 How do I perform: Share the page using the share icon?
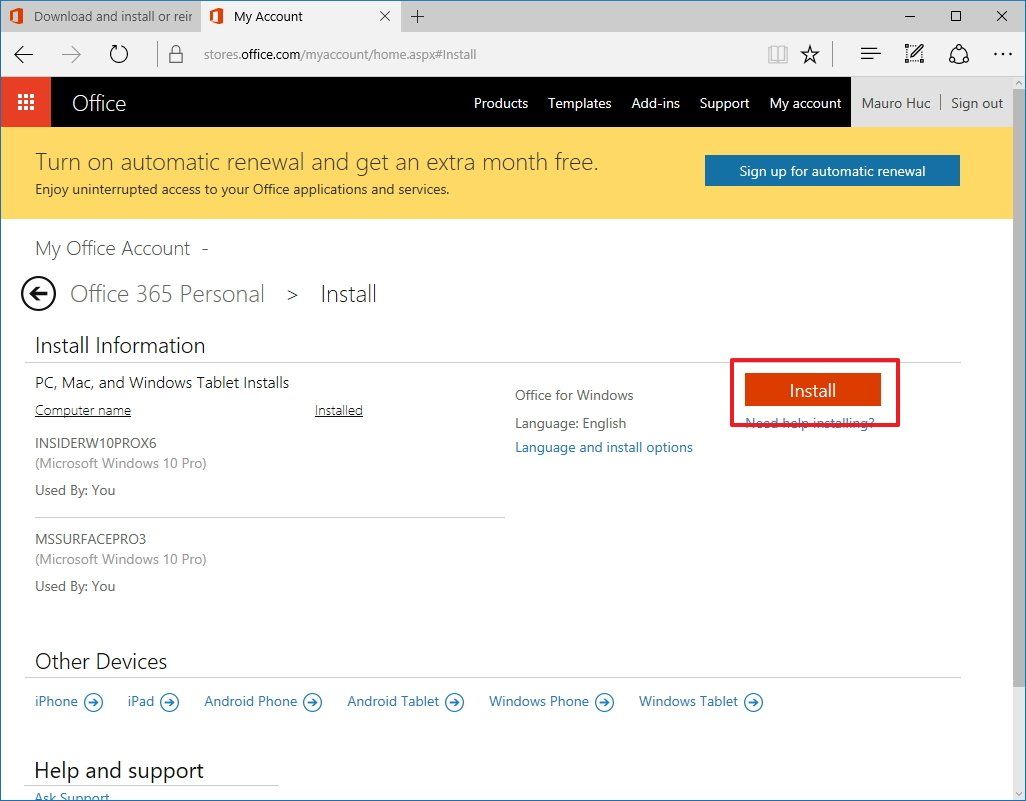click(958, 54)
